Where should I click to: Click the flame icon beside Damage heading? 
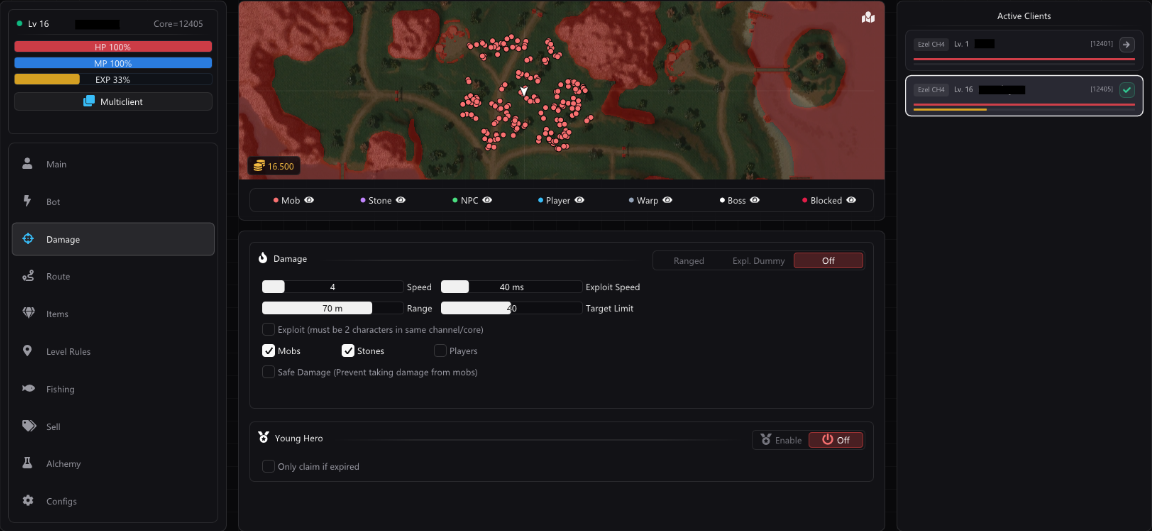point(263,259)
